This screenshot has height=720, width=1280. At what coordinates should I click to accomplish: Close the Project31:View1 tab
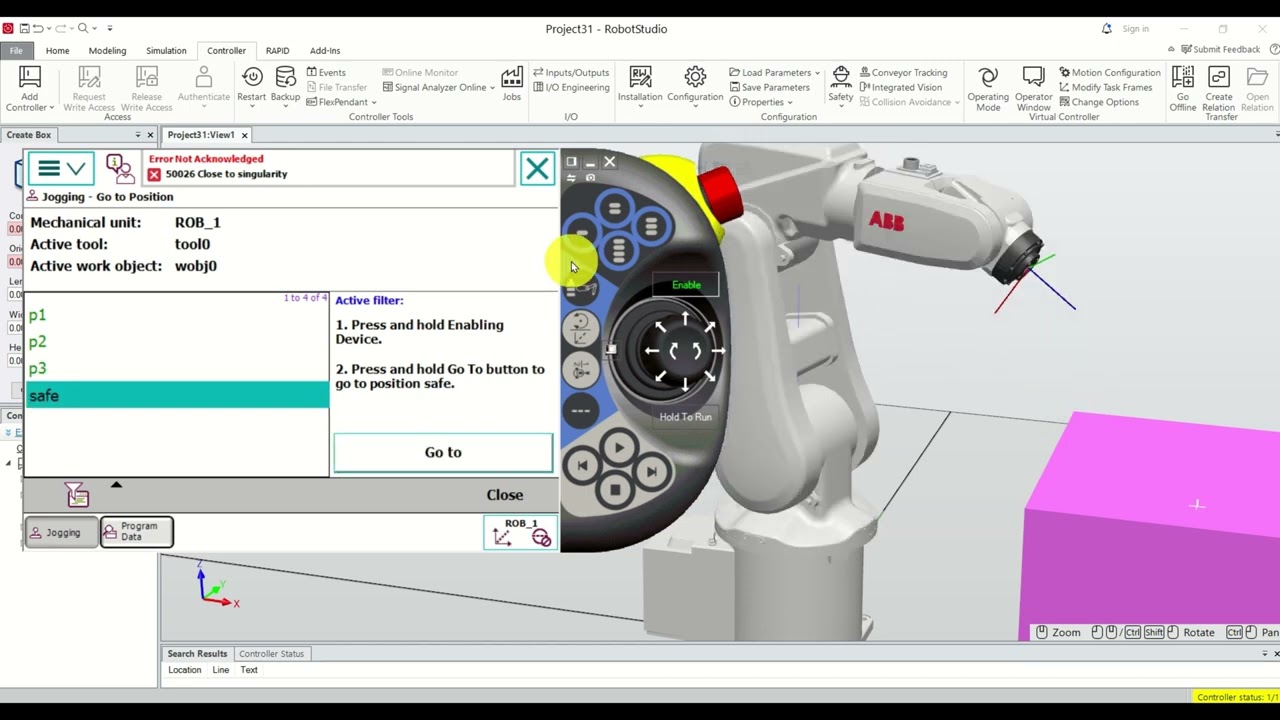click(x=244, y=135)
